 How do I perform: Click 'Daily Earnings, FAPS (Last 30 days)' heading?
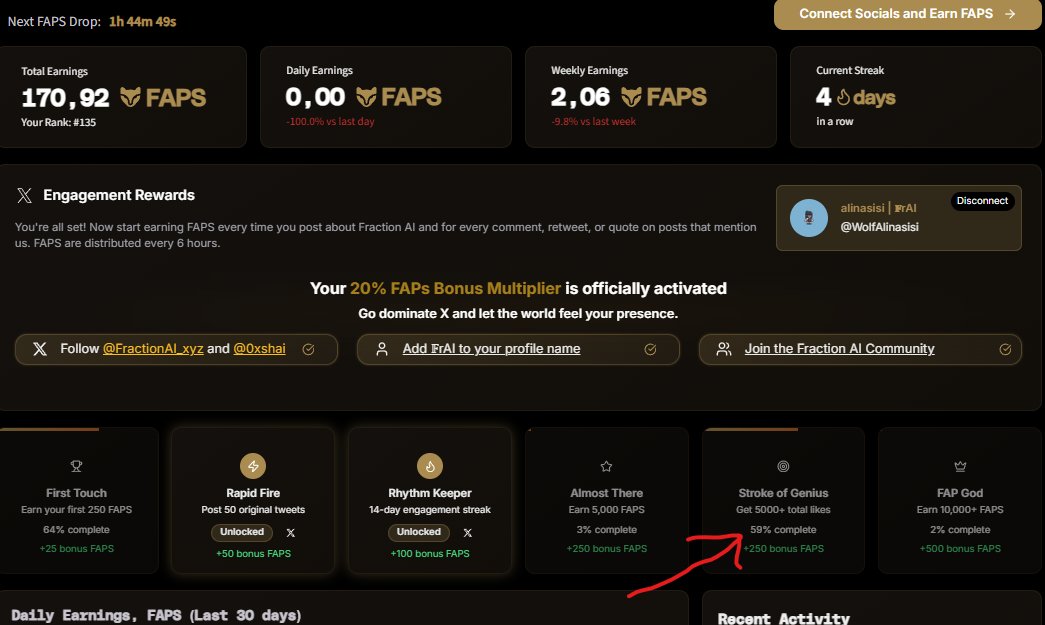coord(156,616)
